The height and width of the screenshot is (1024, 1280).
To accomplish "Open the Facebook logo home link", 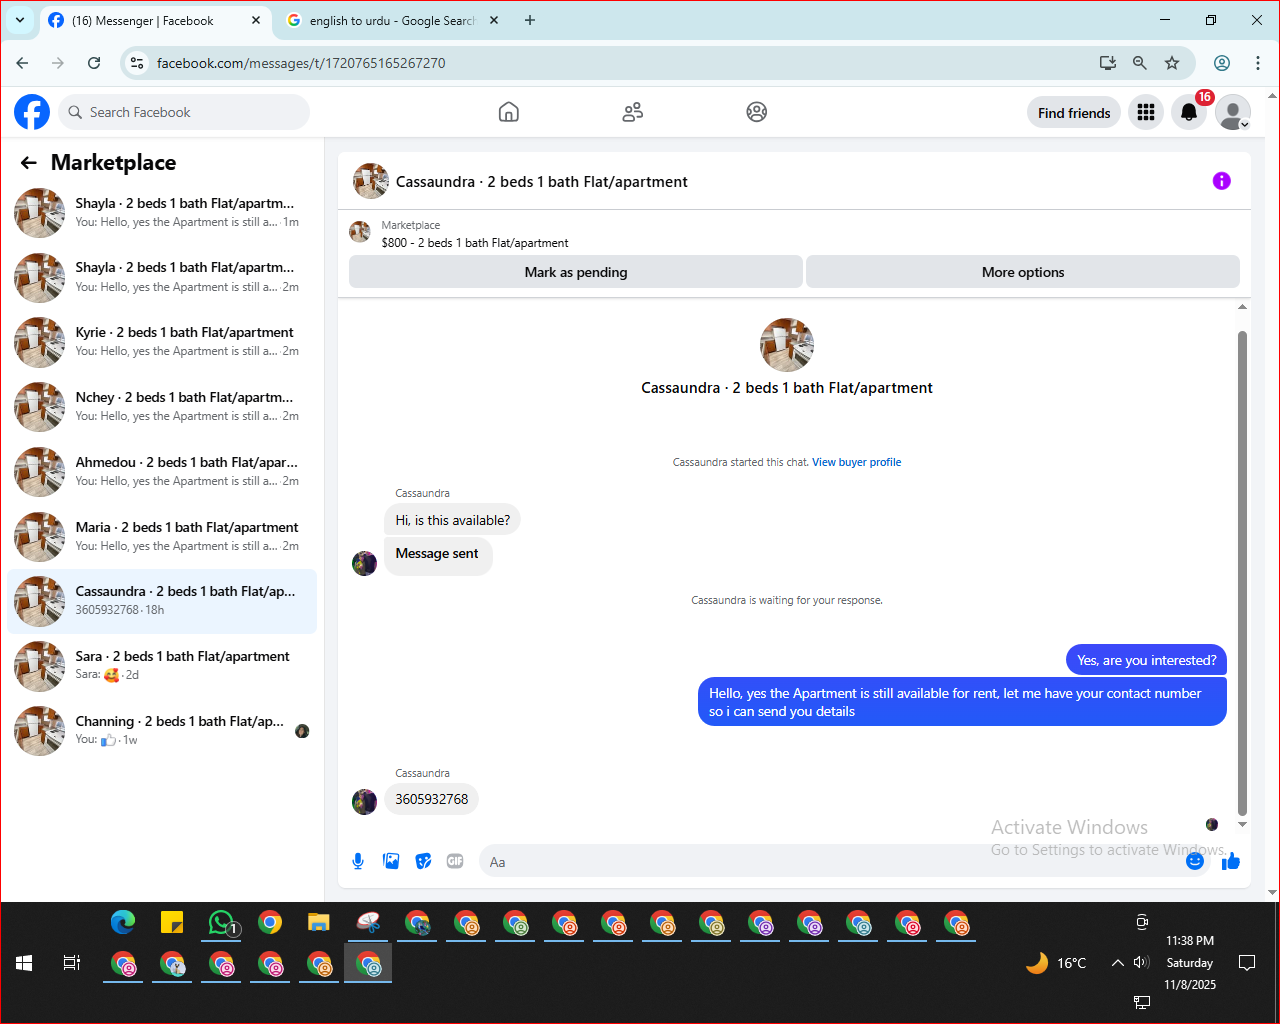I will [32, 112].
